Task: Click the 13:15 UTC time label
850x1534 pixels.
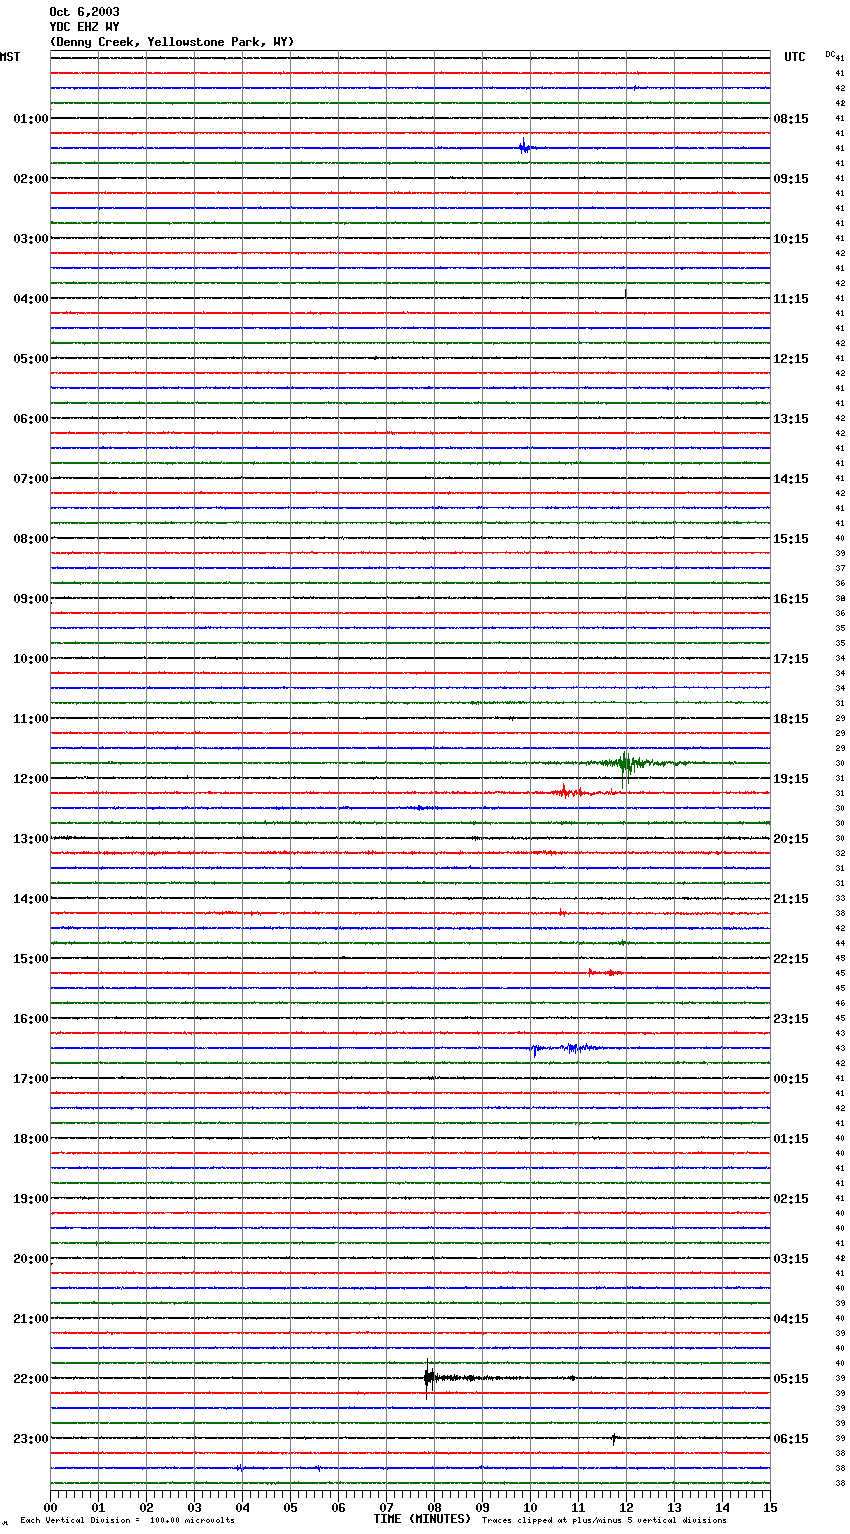Action: 791,419
